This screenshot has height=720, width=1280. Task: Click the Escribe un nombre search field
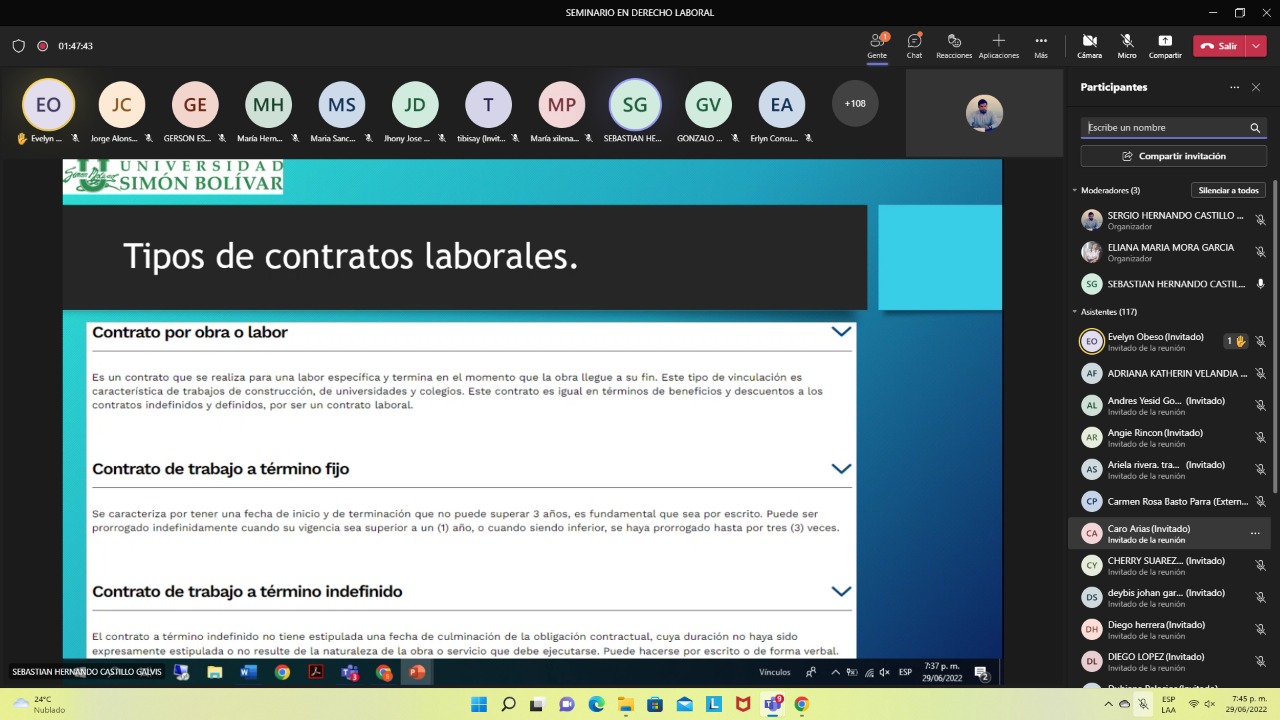[1164, 128]
